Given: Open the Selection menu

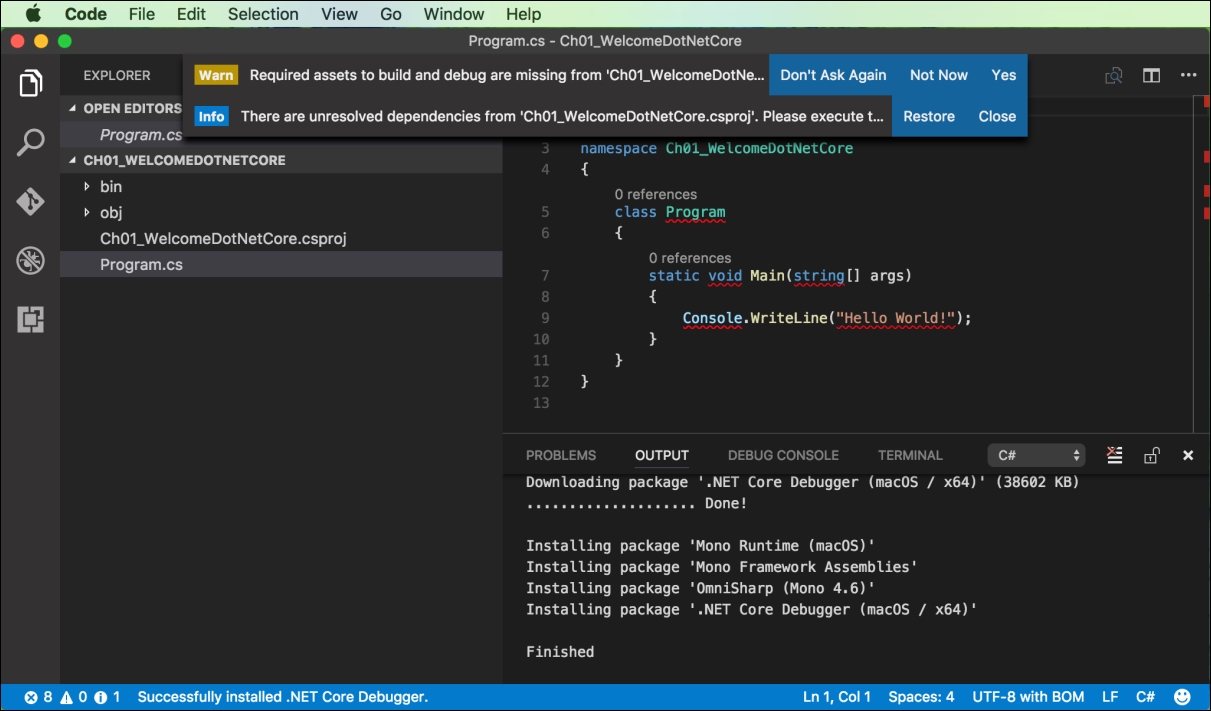Looking at the screenshot, I should tap(263, 14).
